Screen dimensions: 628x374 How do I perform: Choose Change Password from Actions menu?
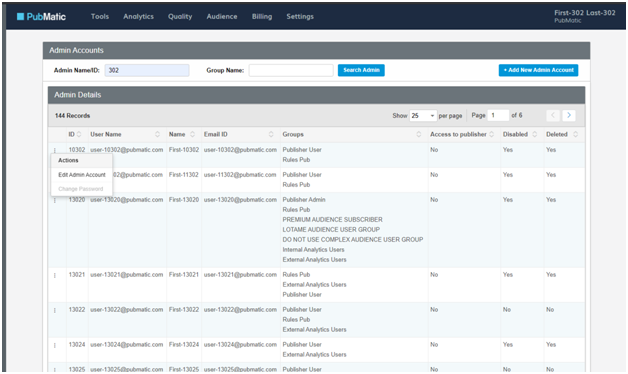point(81,189)
